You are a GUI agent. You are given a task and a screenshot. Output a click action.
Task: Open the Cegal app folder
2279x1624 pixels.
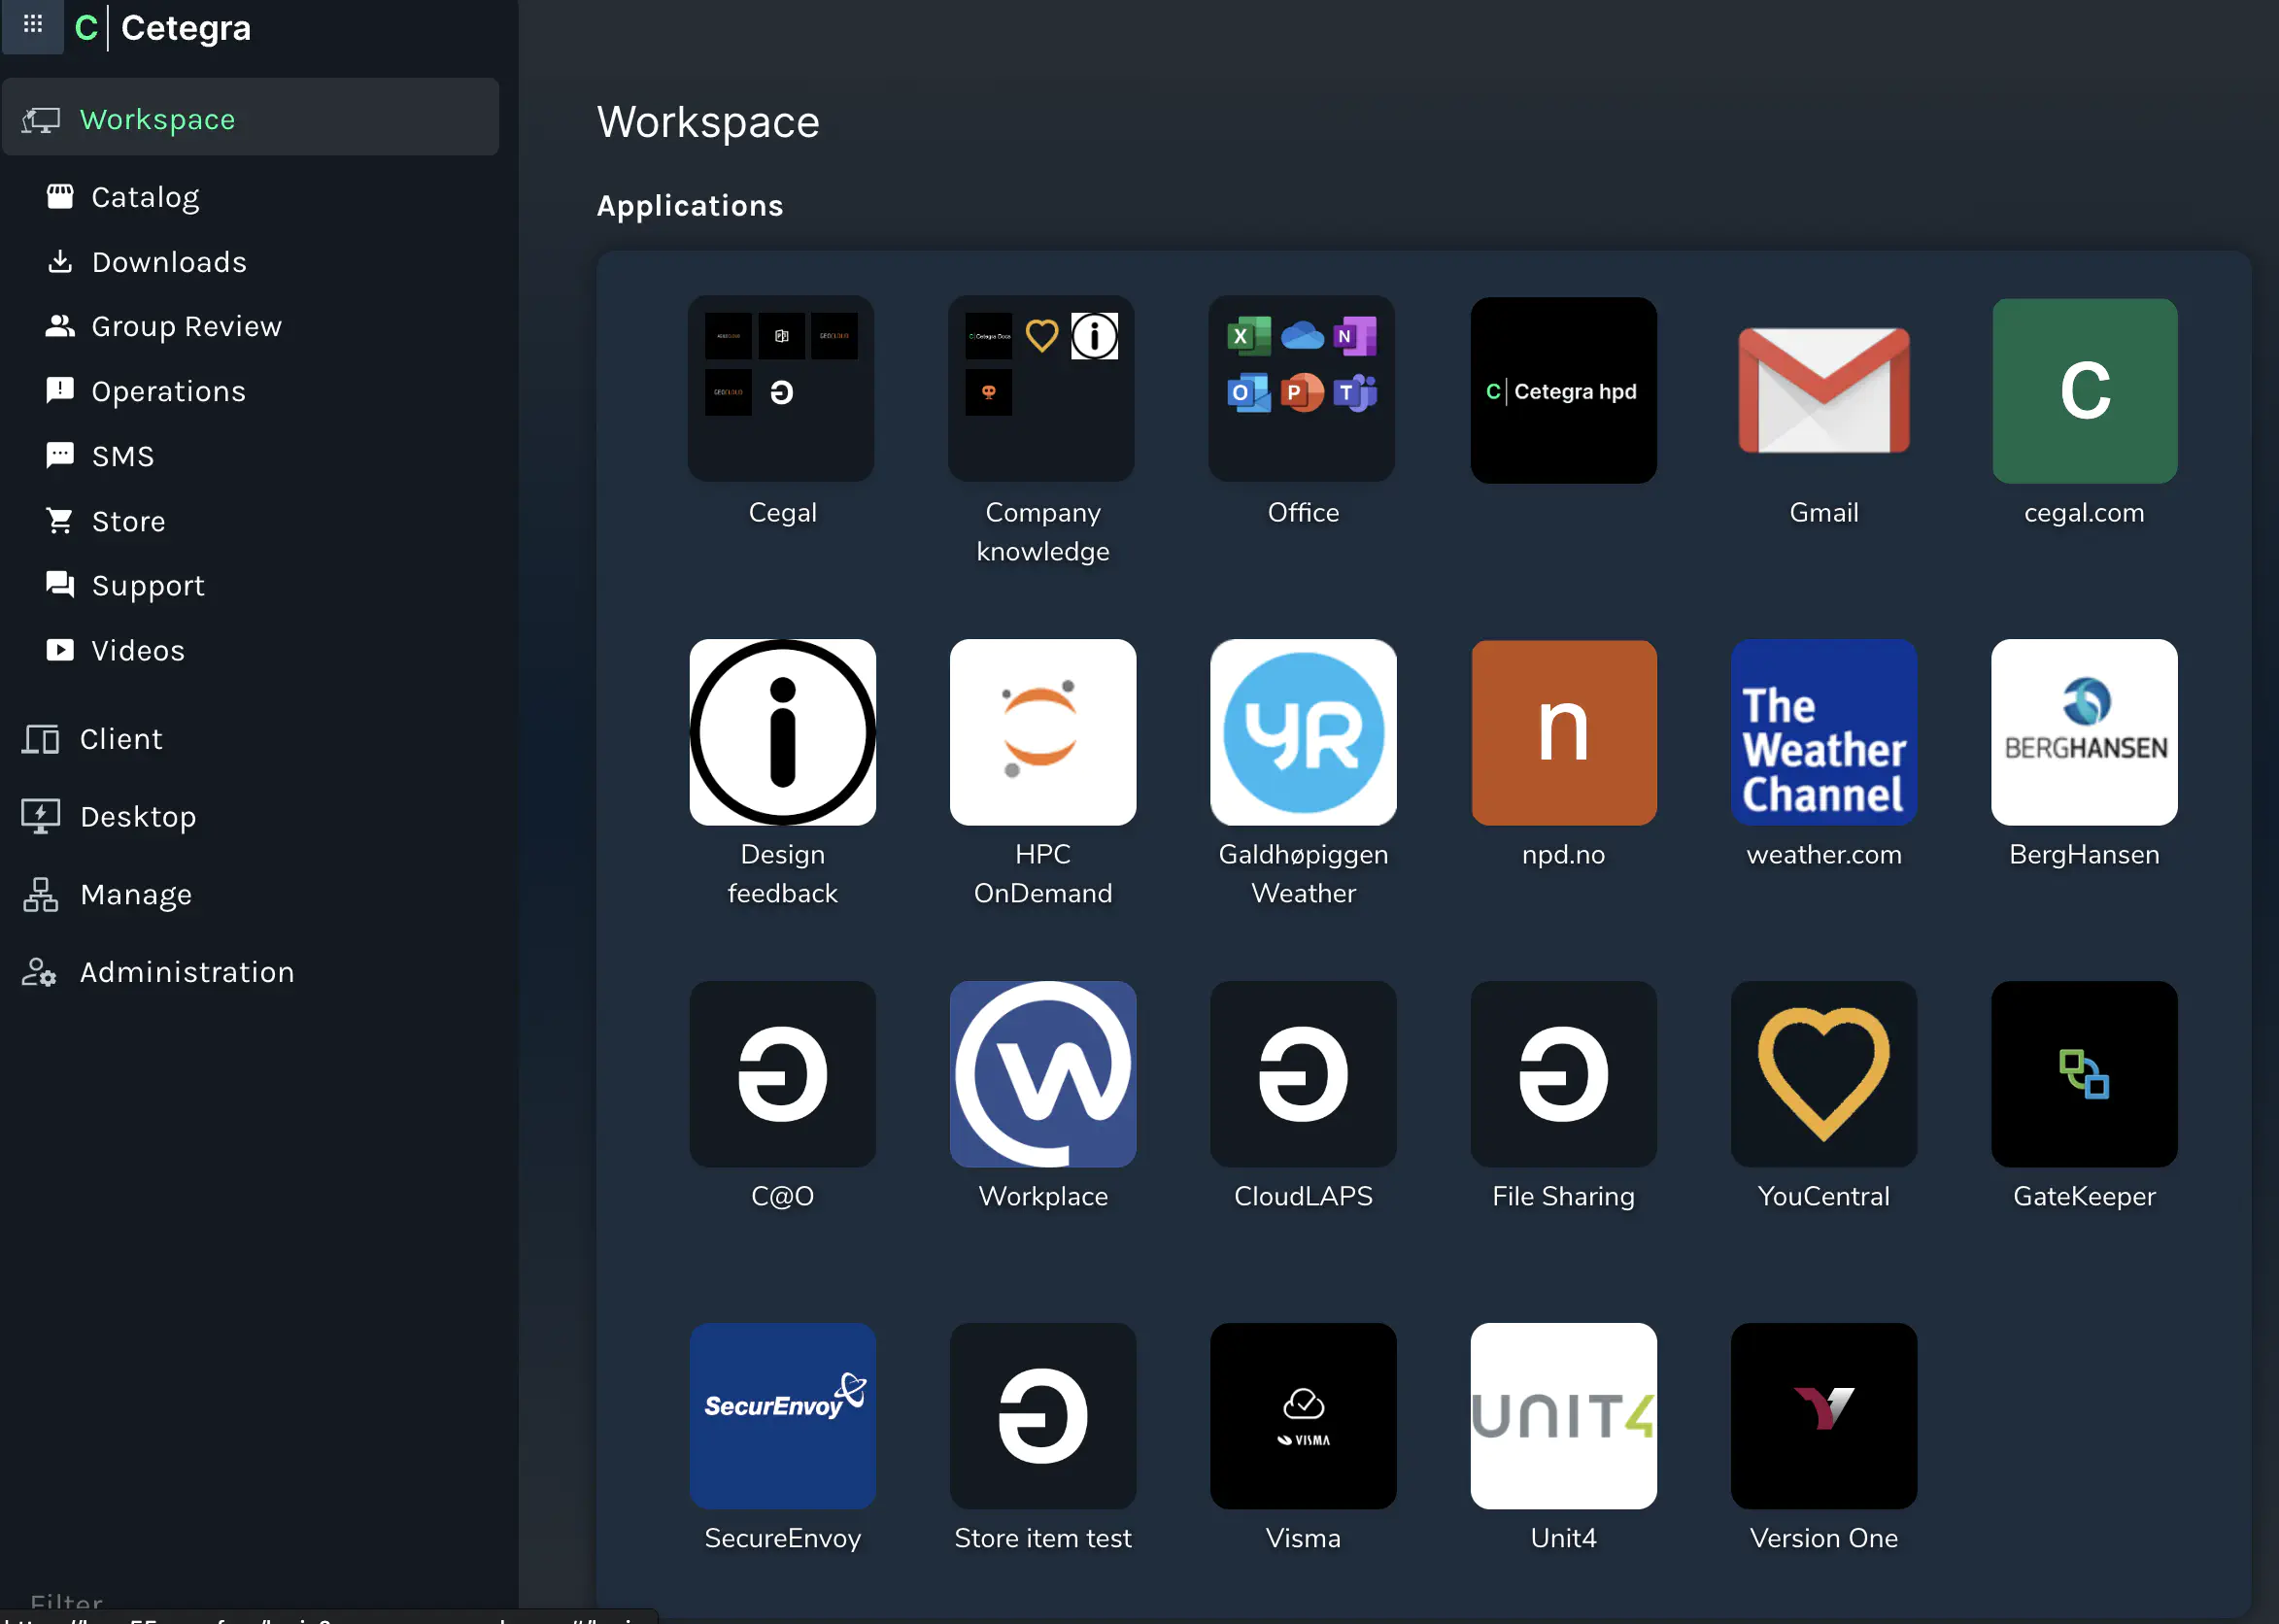coord(782,389)
